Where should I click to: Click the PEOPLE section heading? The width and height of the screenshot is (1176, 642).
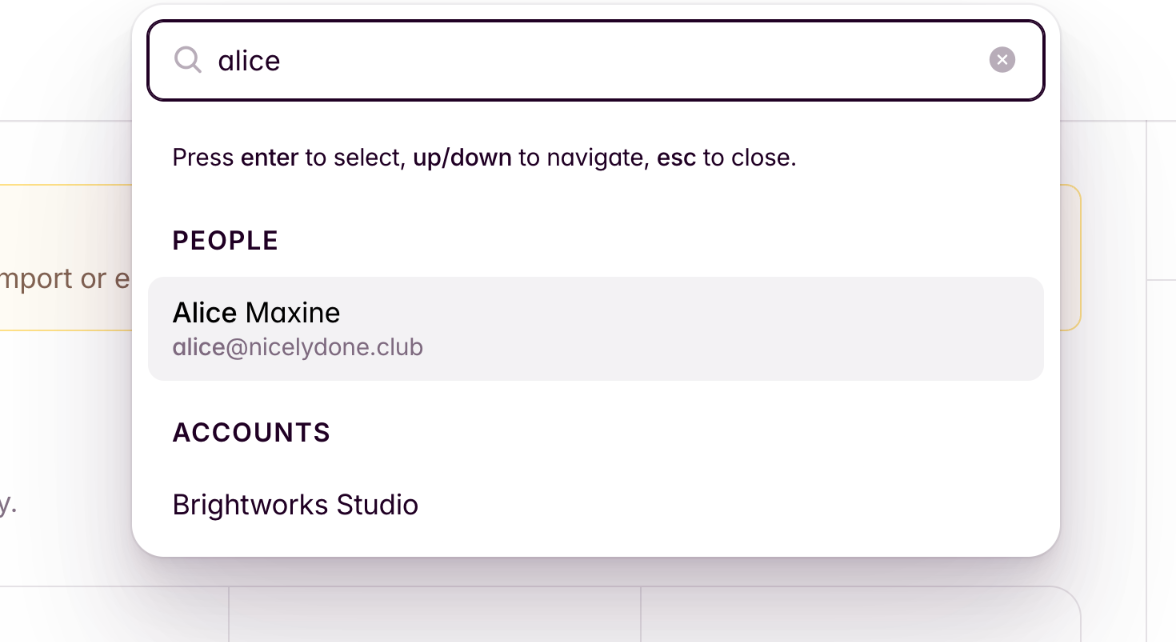click(x=225, y=241)
